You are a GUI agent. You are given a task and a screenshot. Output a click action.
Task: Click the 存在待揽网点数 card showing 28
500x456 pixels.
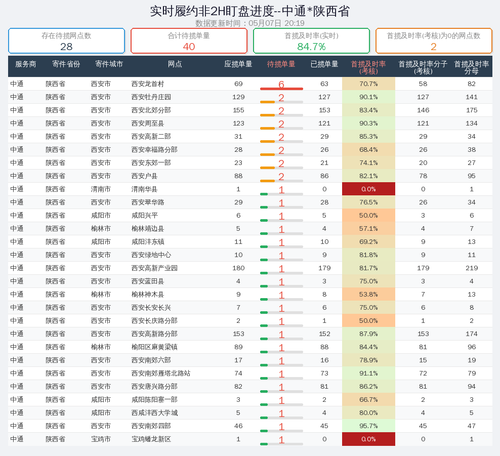(x=66, y=41)
